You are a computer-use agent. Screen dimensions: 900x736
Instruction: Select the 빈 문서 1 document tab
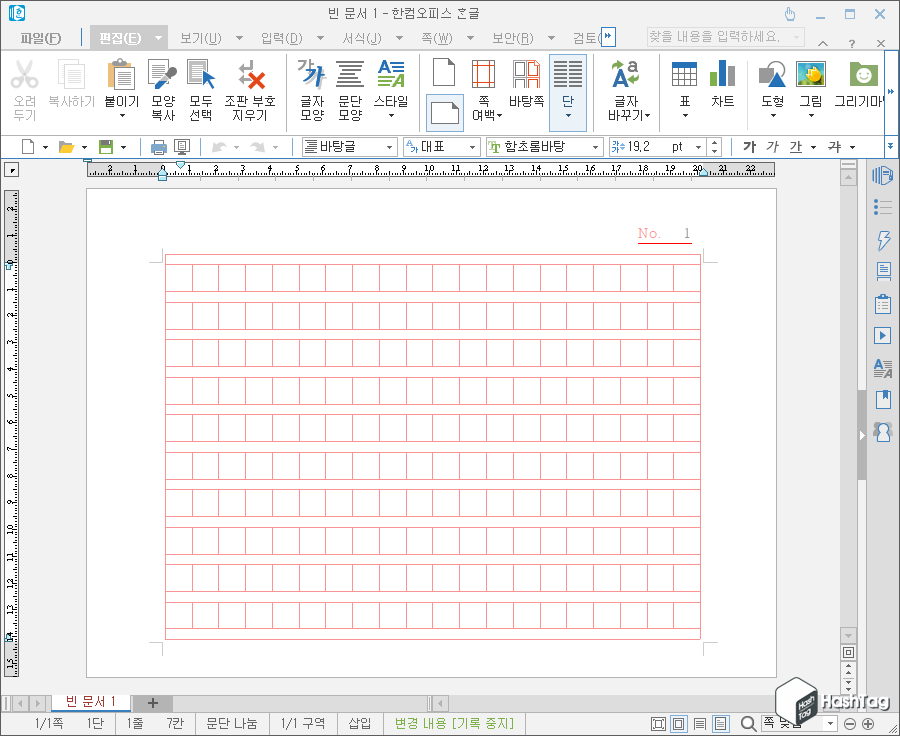click(x=91, y=702)
